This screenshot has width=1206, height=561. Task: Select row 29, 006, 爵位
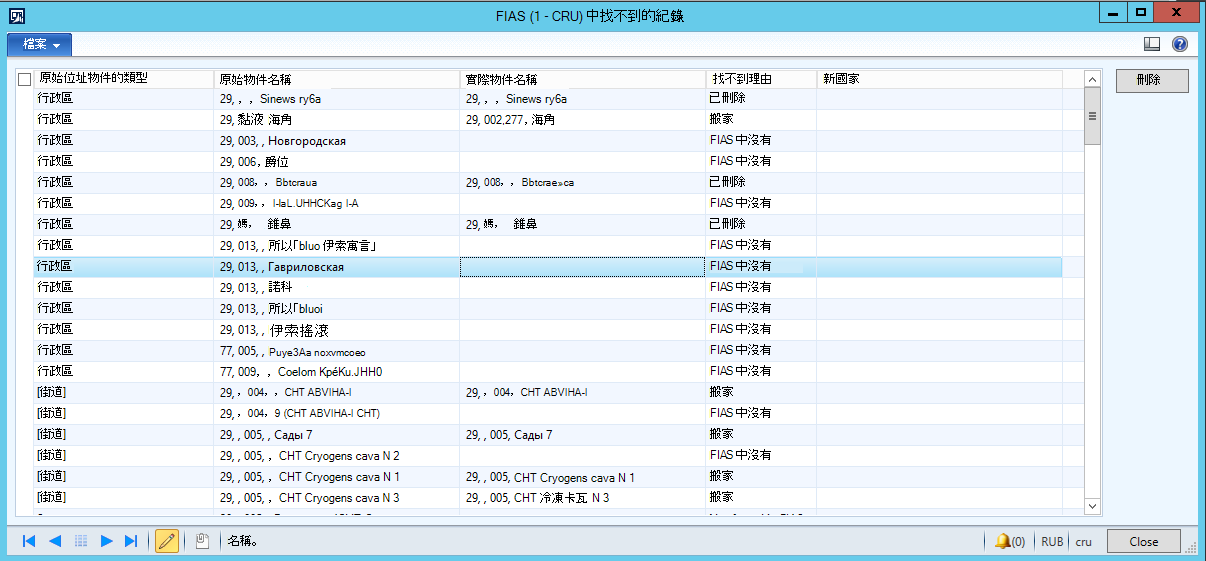pos(337,161)
